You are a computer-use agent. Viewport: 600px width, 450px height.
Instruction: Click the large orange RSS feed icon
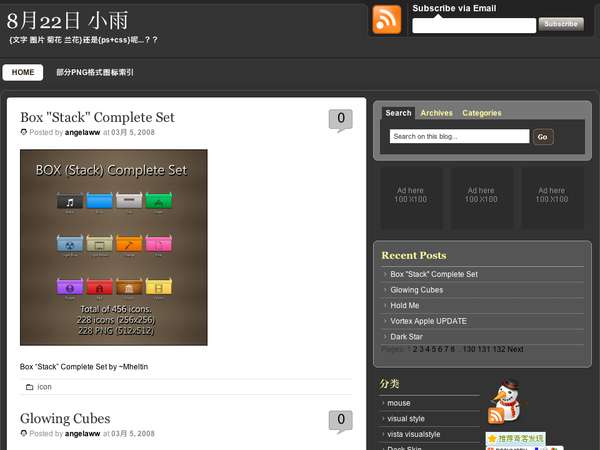click(386, 20)
